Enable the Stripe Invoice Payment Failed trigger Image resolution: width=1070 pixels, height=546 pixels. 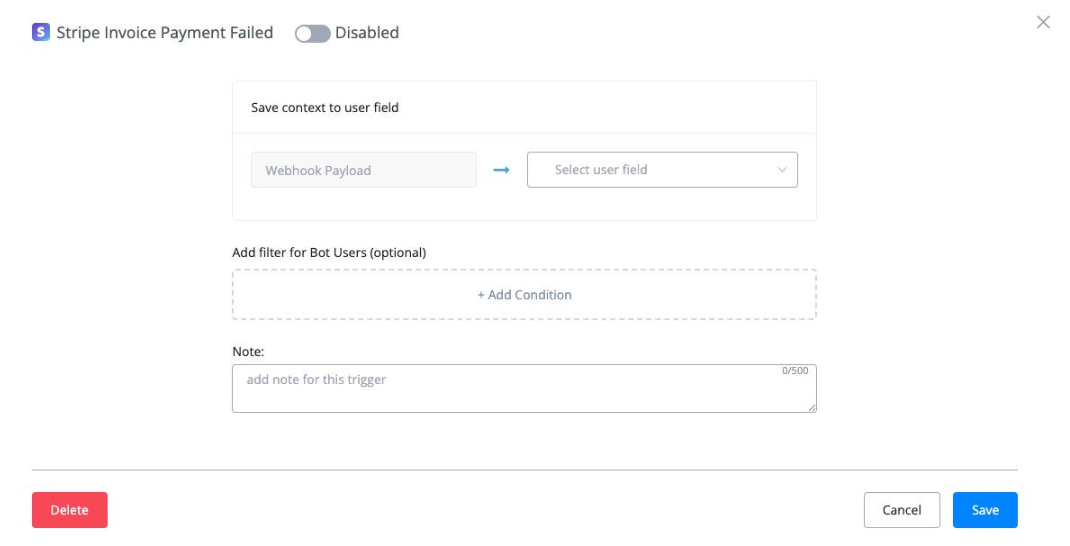click(x=312, y=33)
